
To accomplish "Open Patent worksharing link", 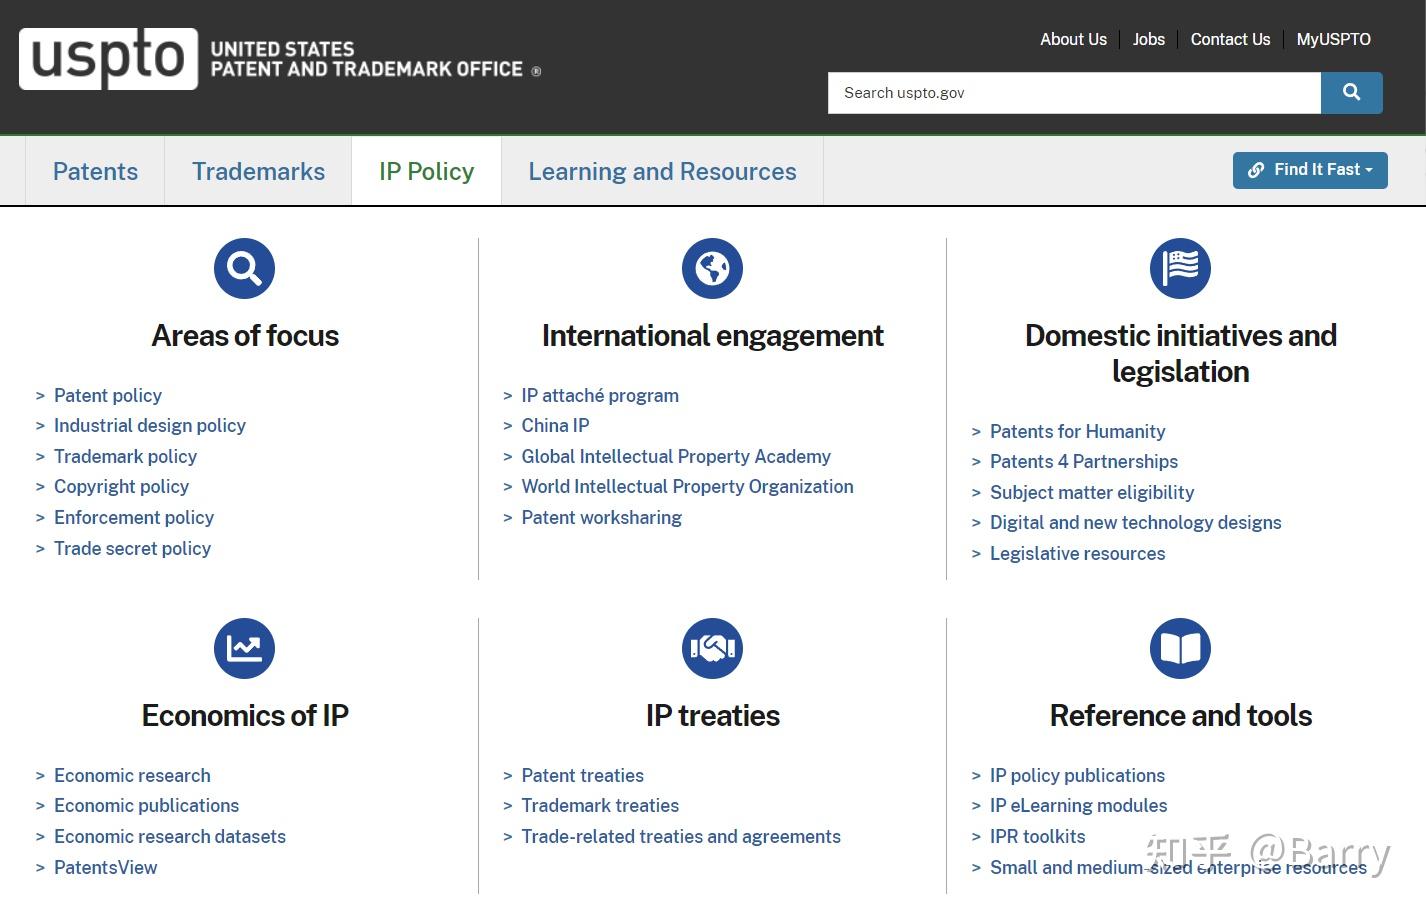I will pyautogui.click(x=601, y=517).
